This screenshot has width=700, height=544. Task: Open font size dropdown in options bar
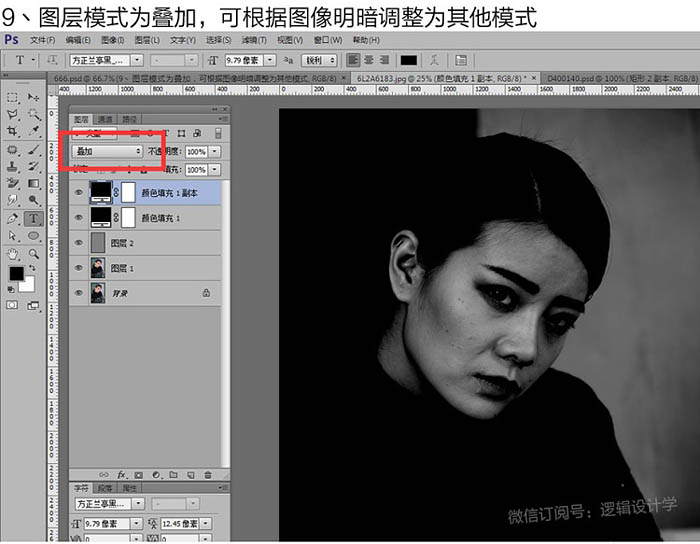270,60
